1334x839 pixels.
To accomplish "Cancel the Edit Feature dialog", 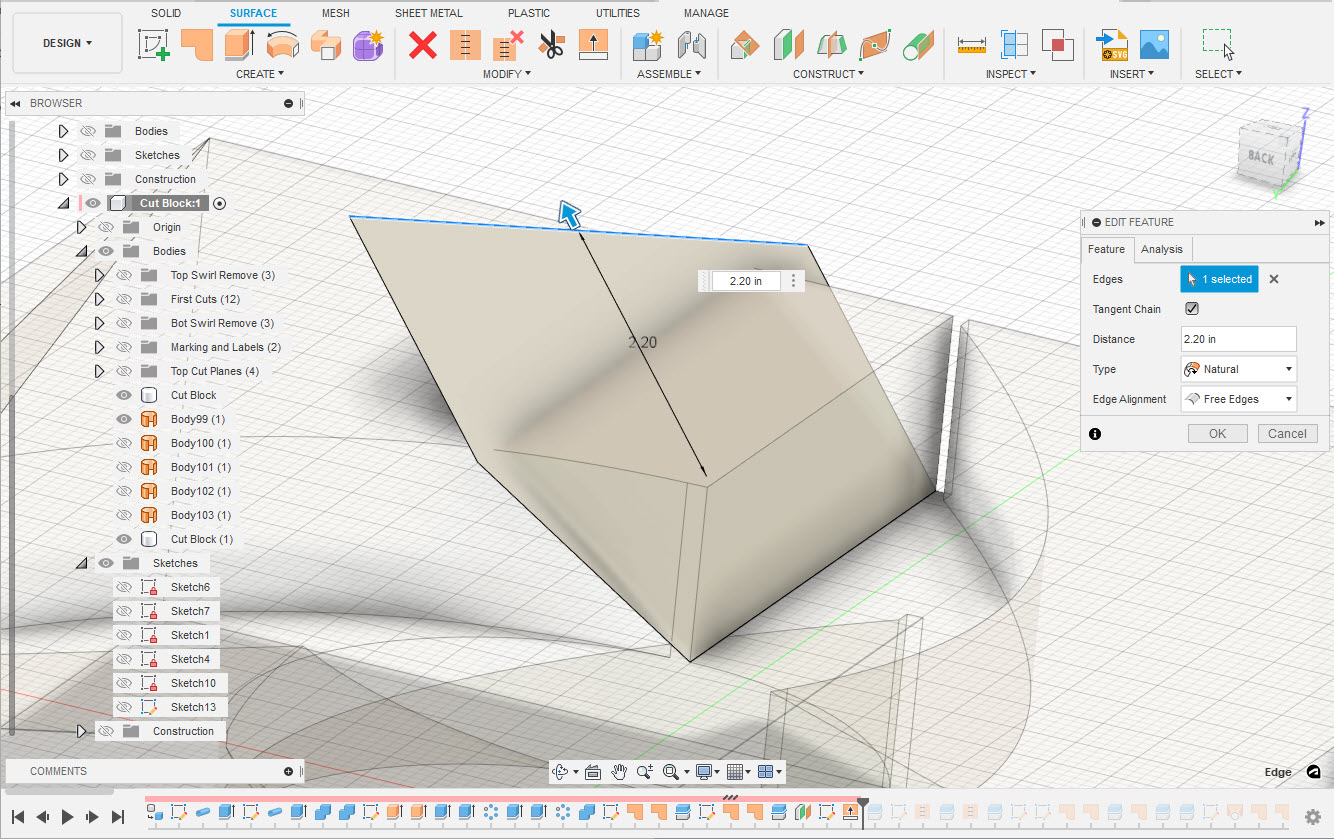I will [x=1287, y=433].
